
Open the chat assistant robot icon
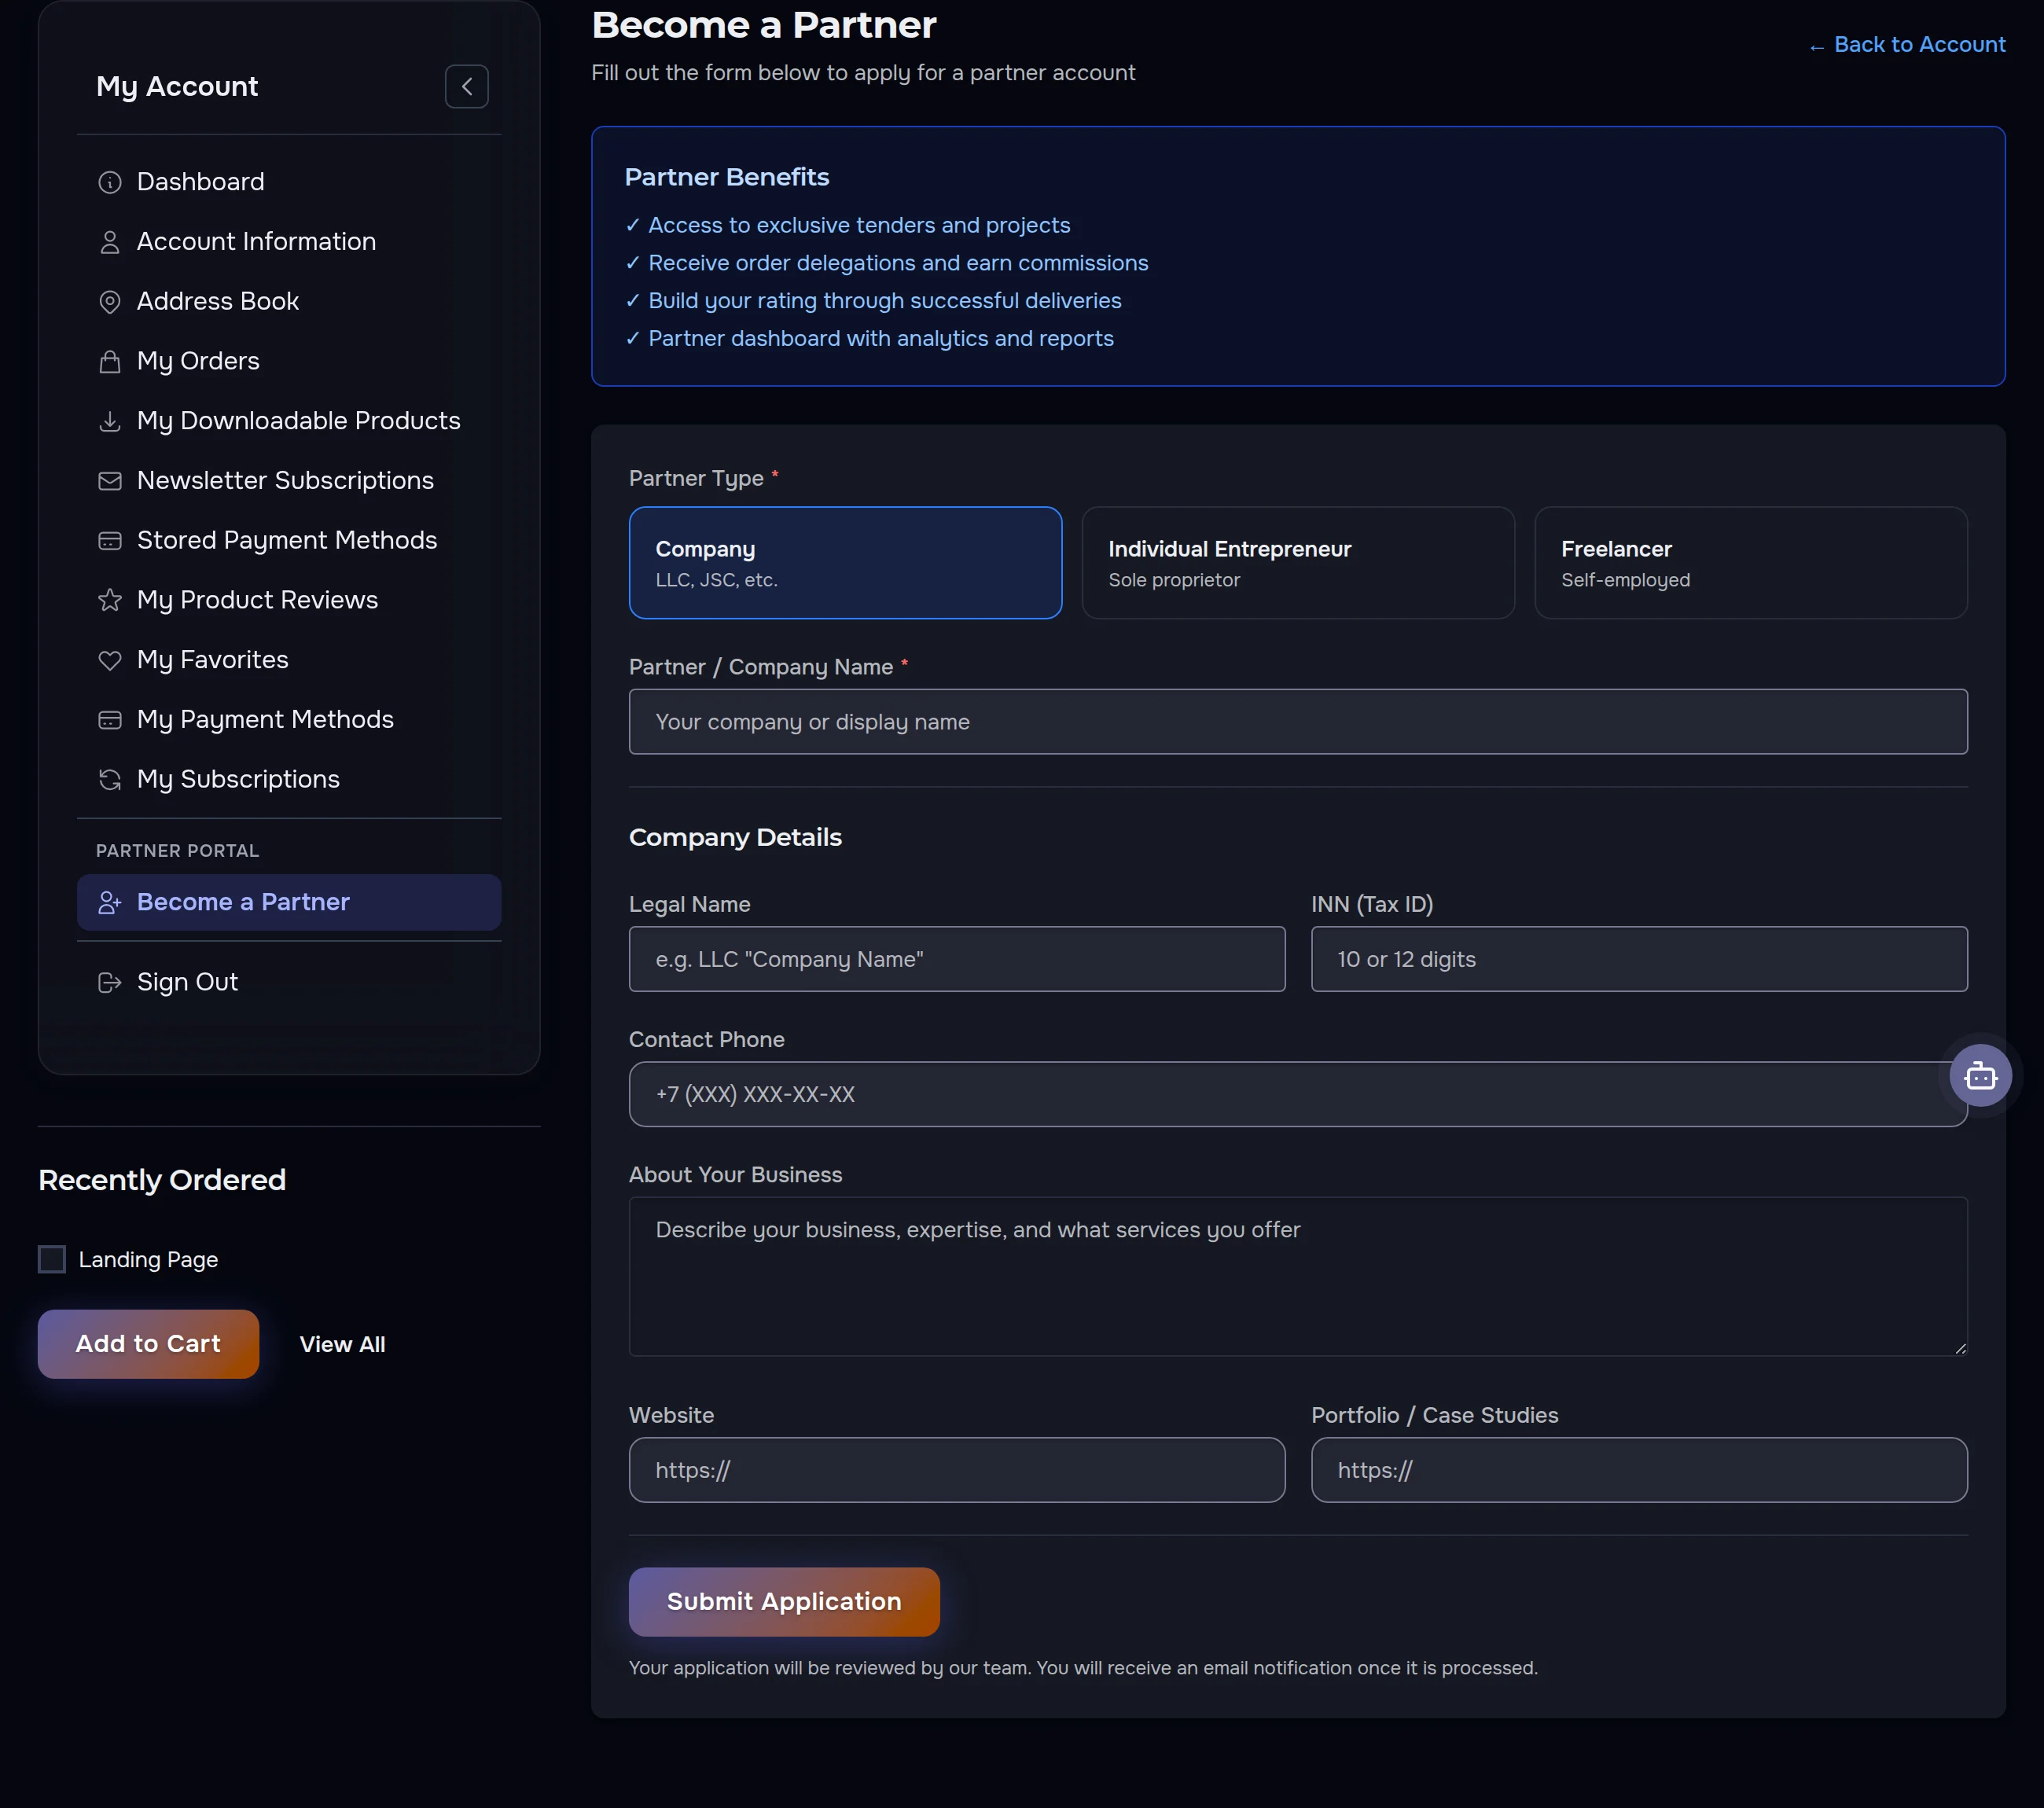pos(1980,1075)
